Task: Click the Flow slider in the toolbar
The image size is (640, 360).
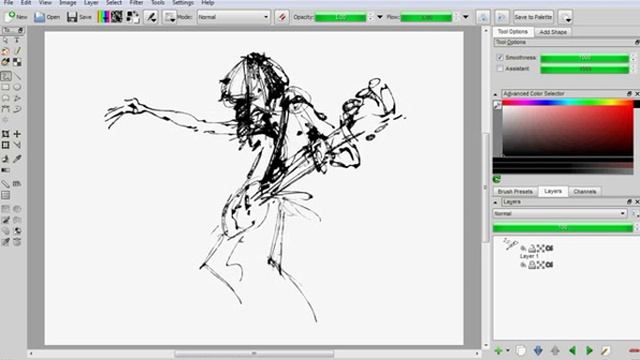Action: click(x=426, y=17)
